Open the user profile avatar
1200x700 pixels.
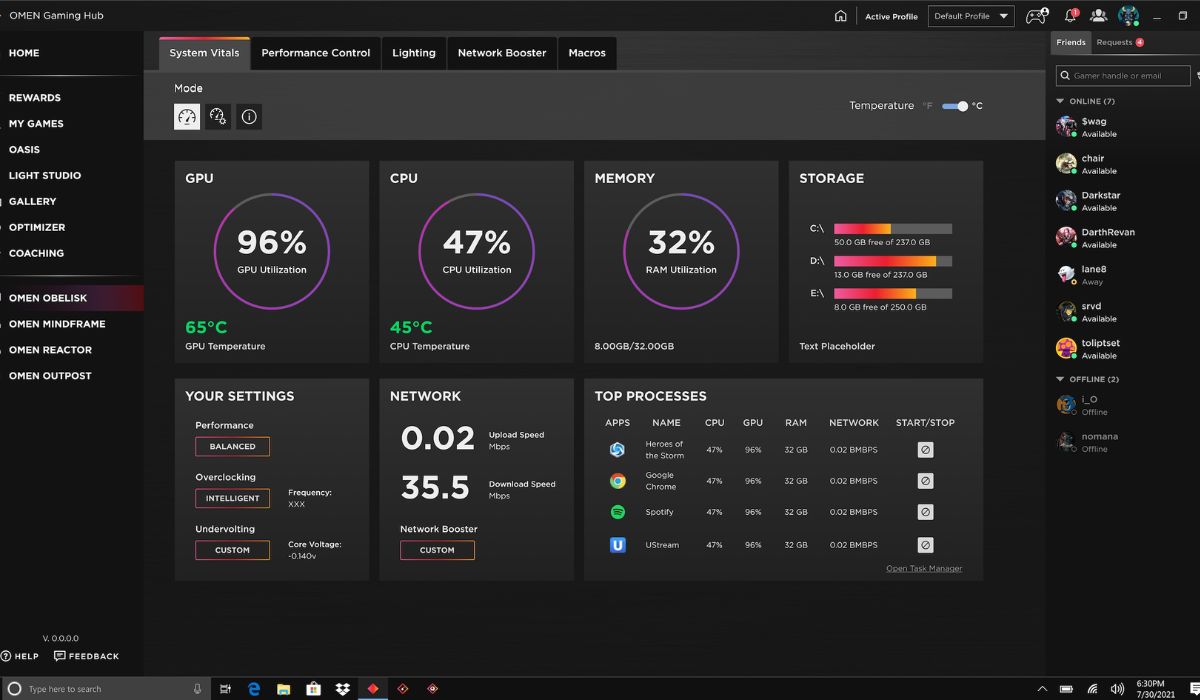coord(1128,16)
